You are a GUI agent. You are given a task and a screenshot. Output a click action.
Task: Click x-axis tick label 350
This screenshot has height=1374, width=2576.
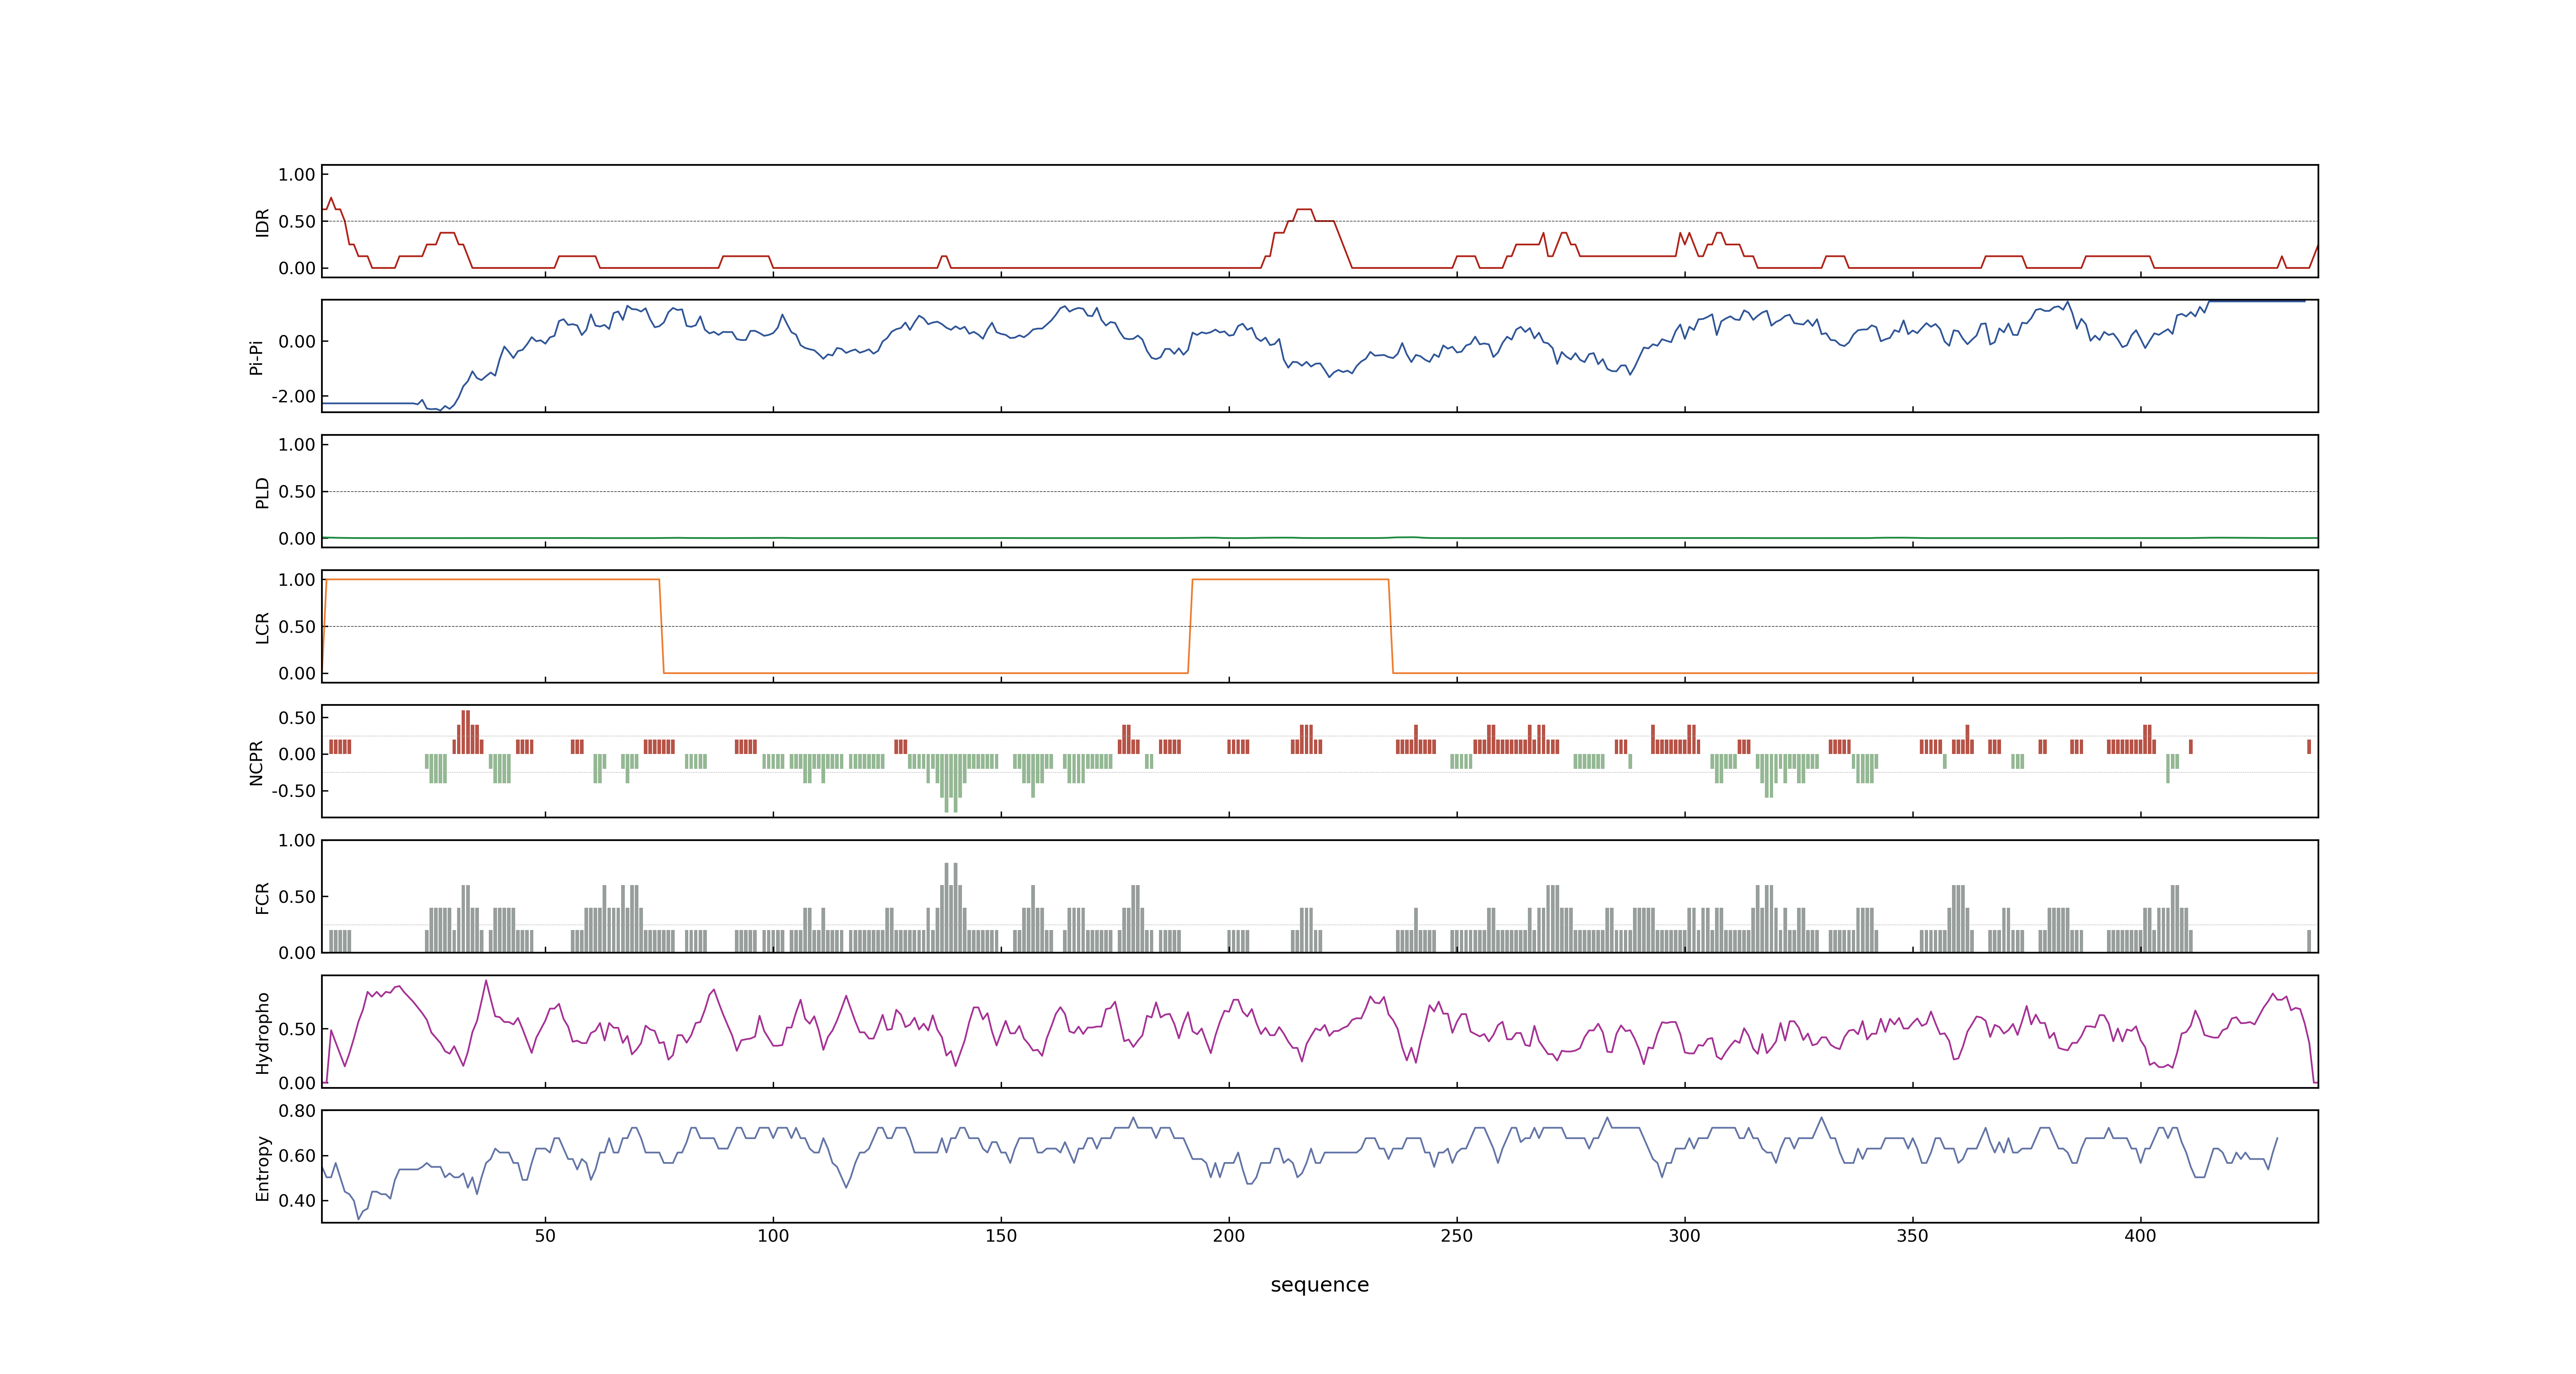(x=1913, y=1236)
